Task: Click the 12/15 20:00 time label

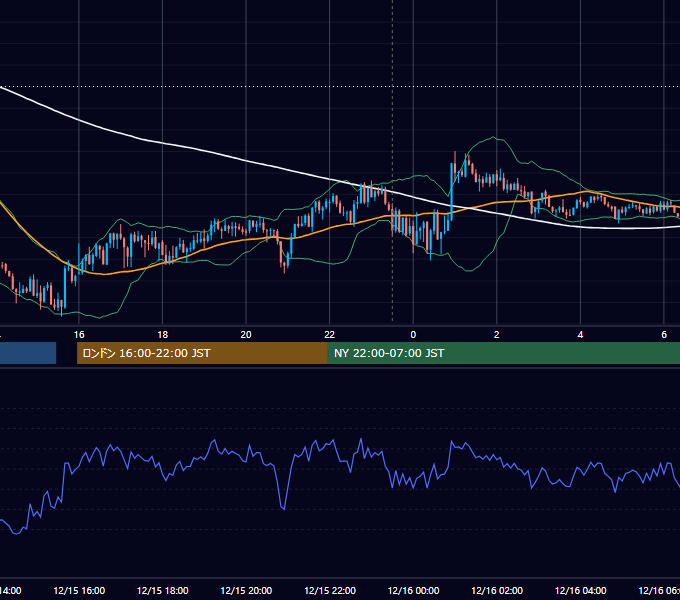Action: 246,591
